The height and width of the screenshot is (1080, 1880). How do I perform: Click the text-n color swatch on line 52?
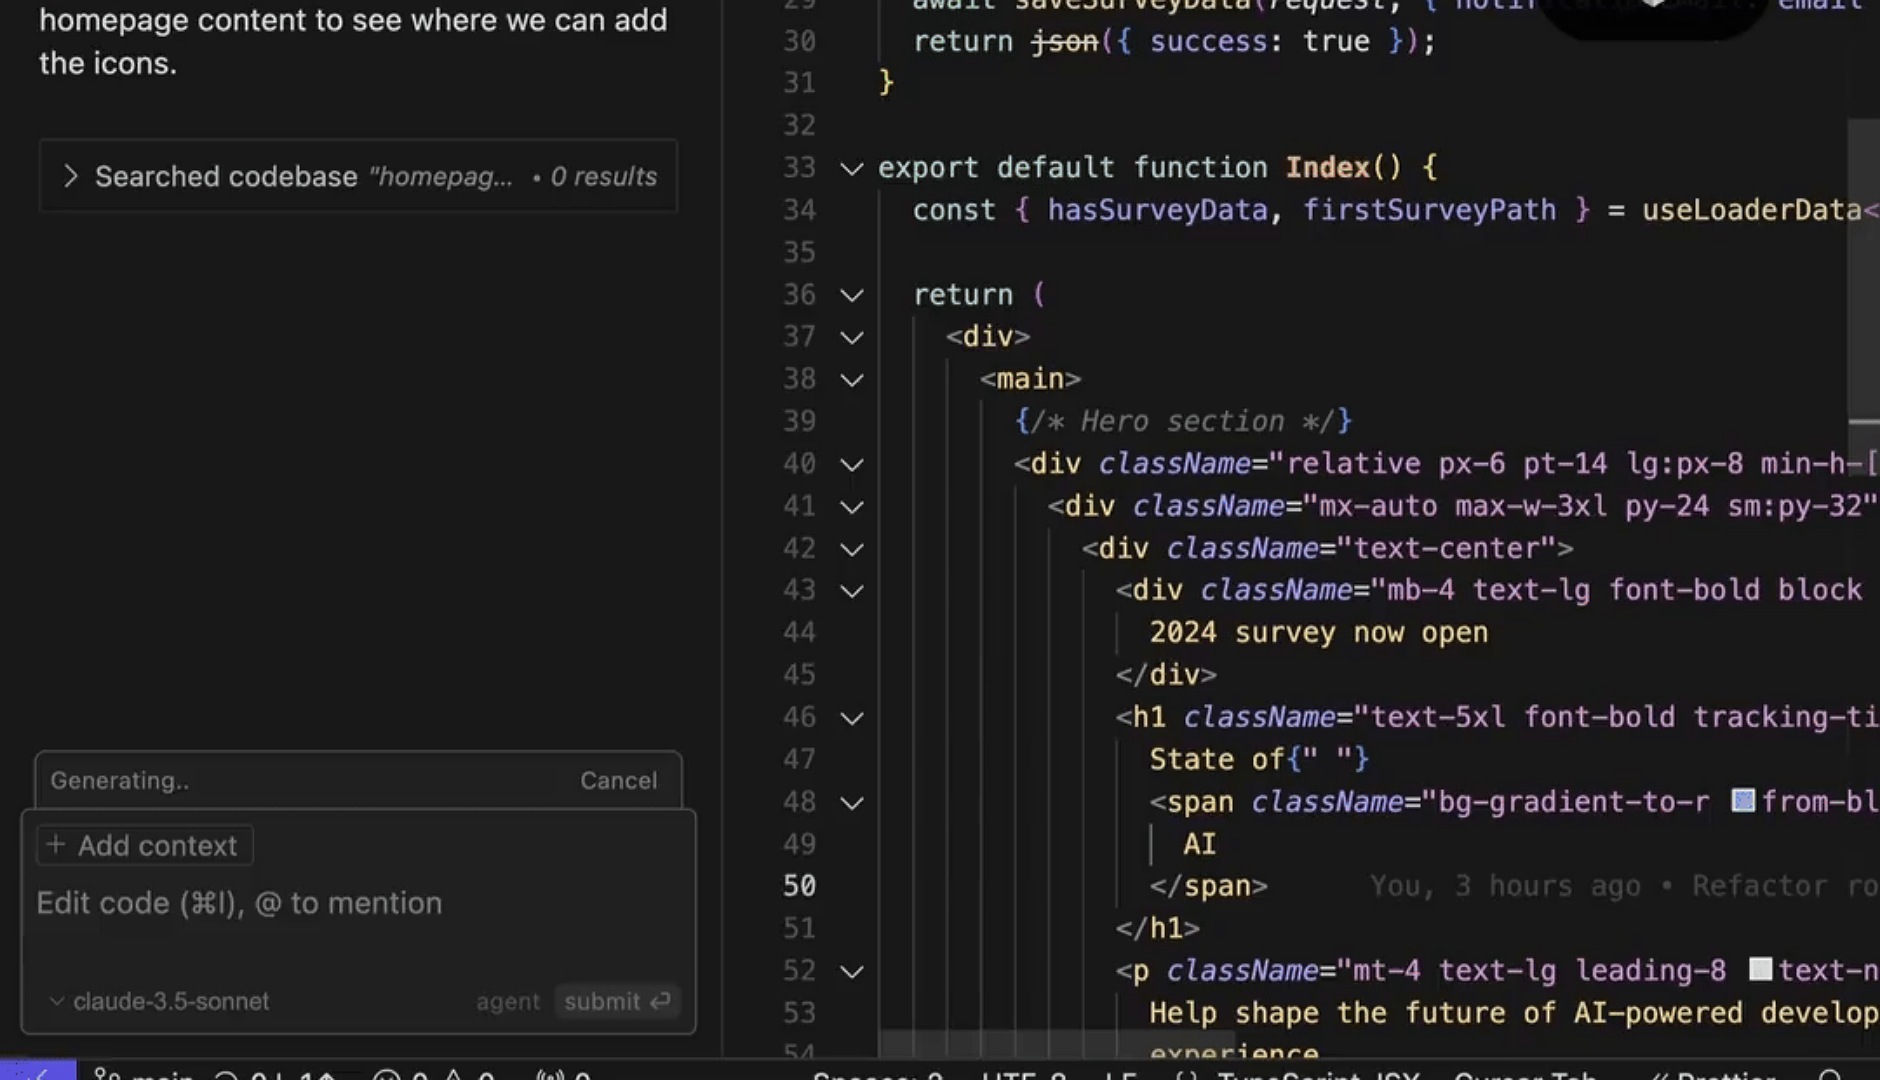click(x=1760, y=970)
